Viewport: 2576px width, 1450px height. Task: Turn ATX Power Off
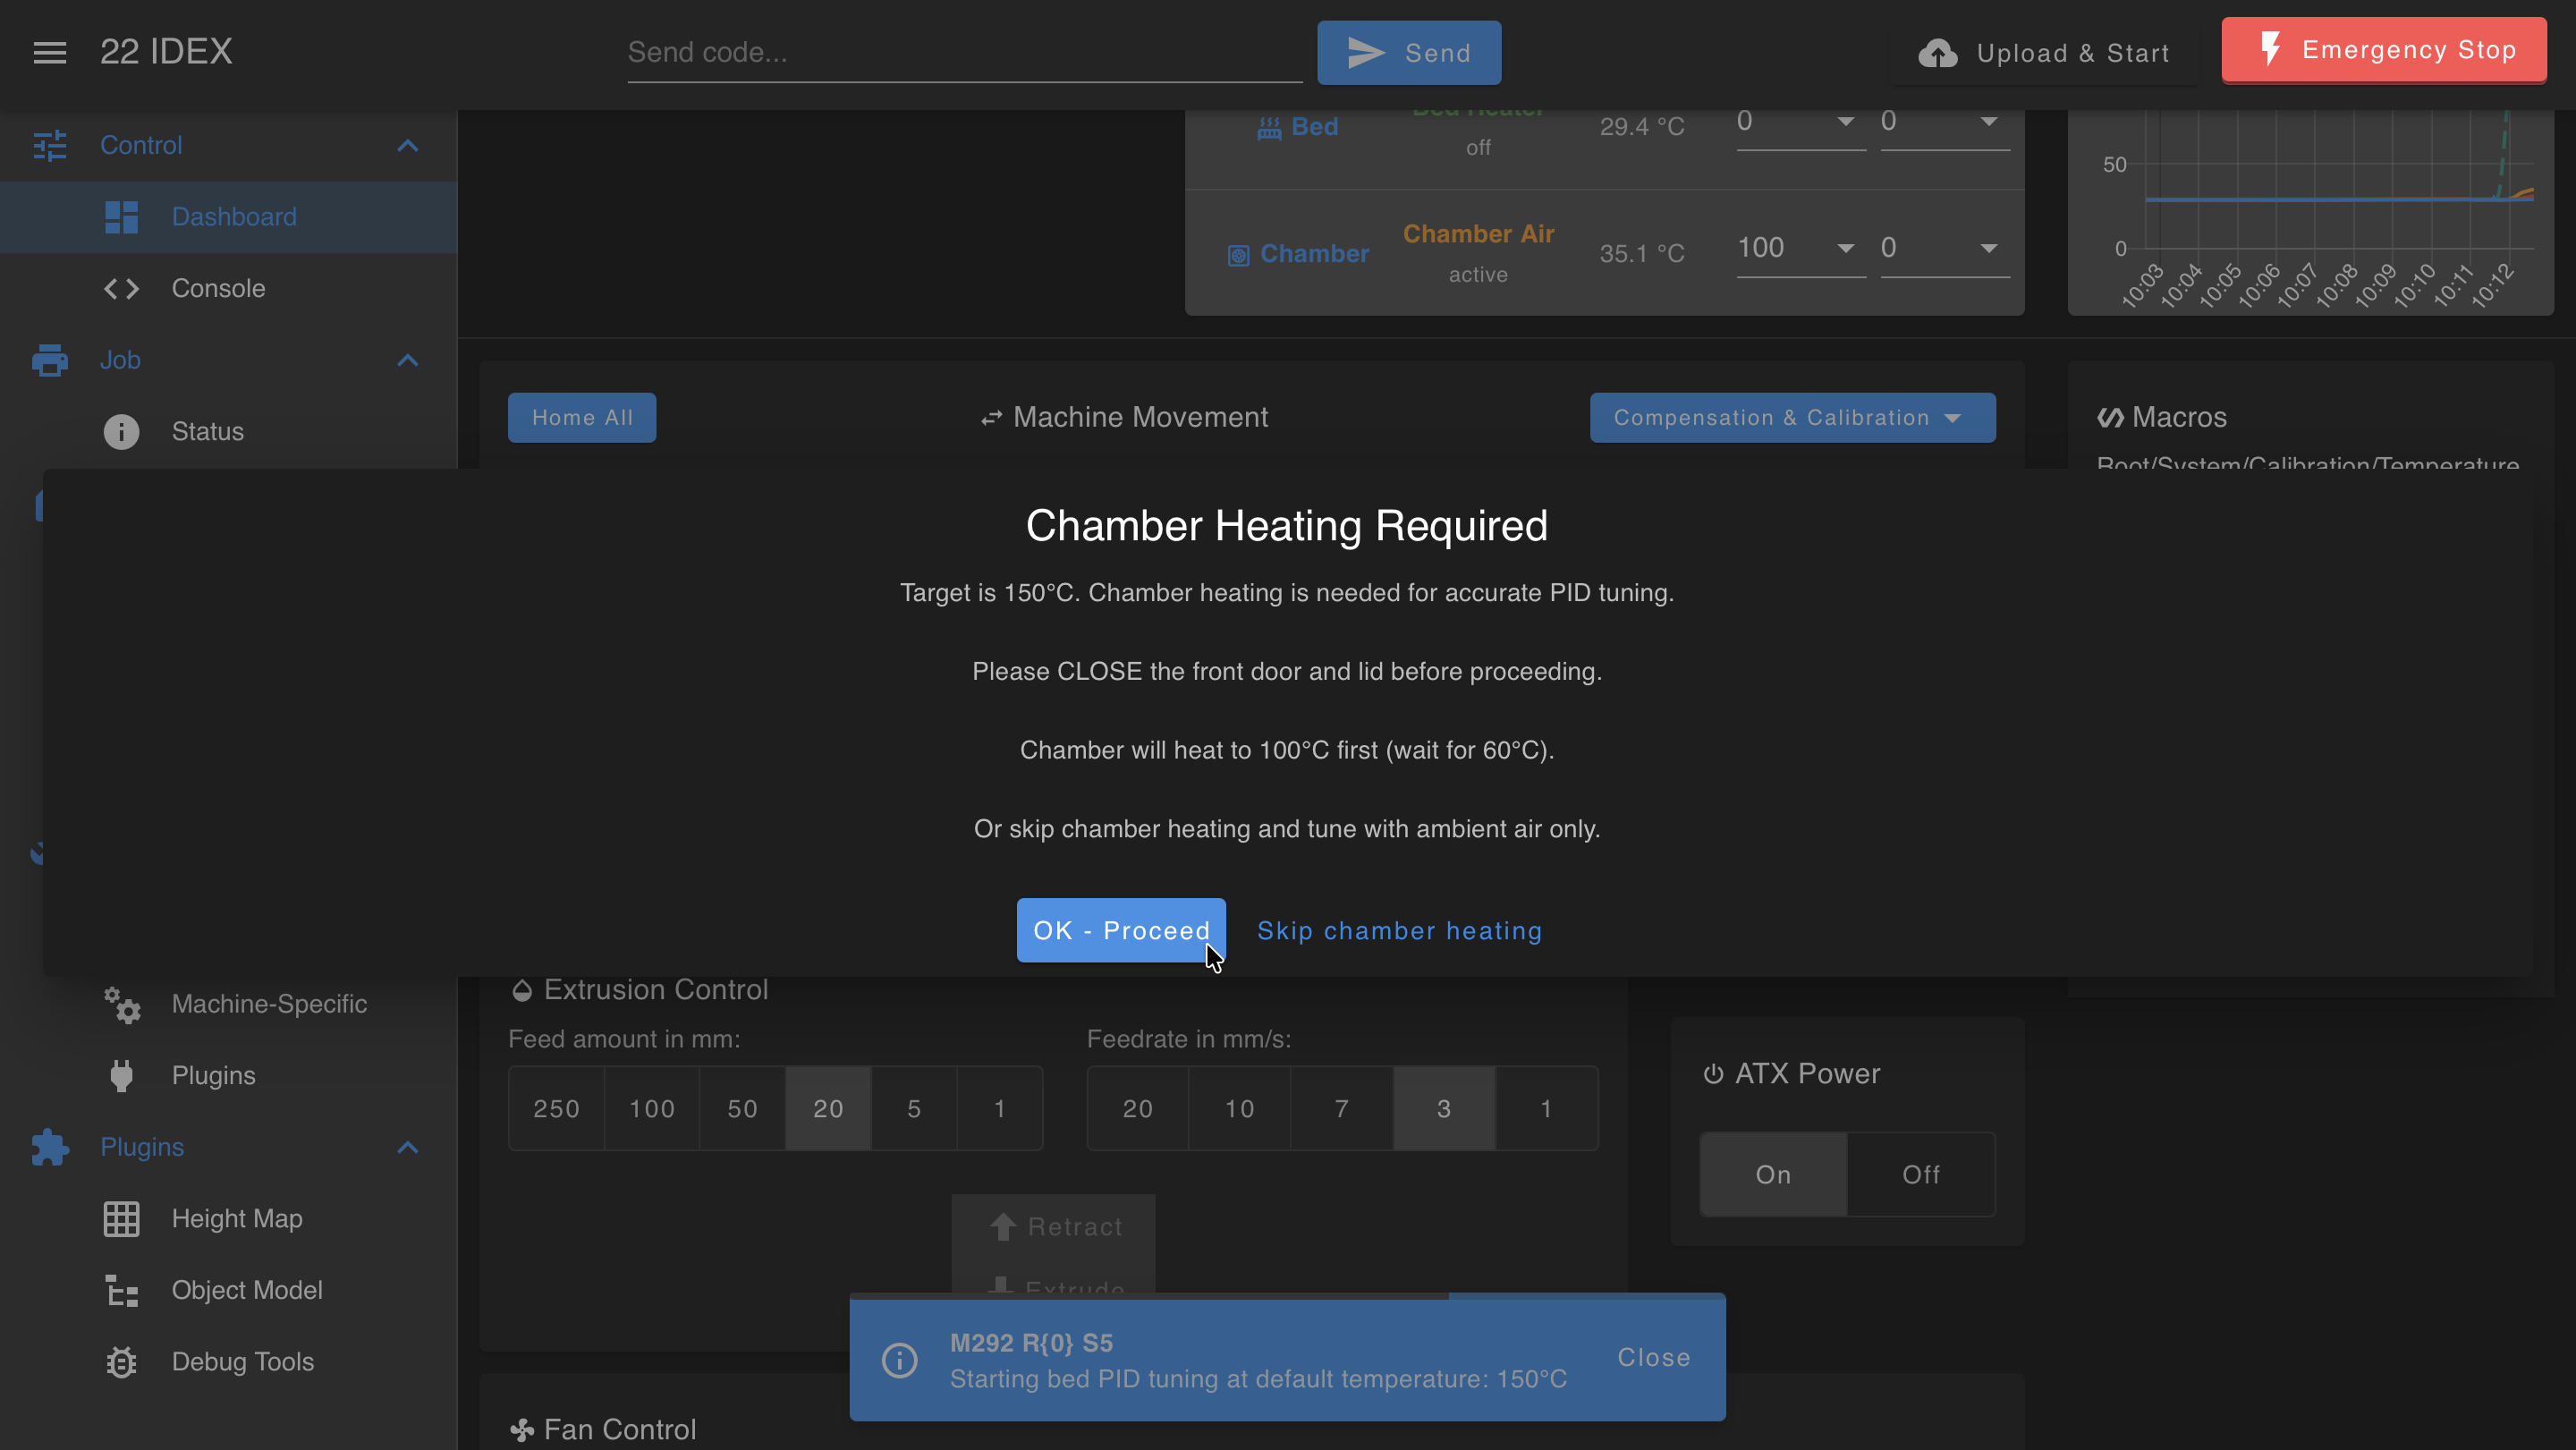tap(1920, 1175)
